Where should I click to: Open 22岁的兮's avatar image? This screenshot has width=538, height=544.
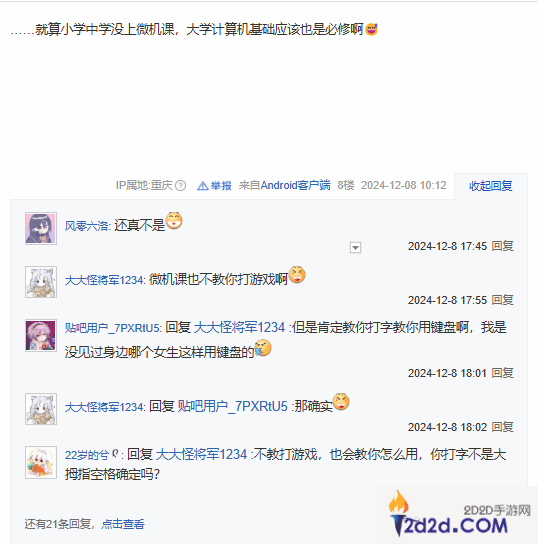[41, 462]
